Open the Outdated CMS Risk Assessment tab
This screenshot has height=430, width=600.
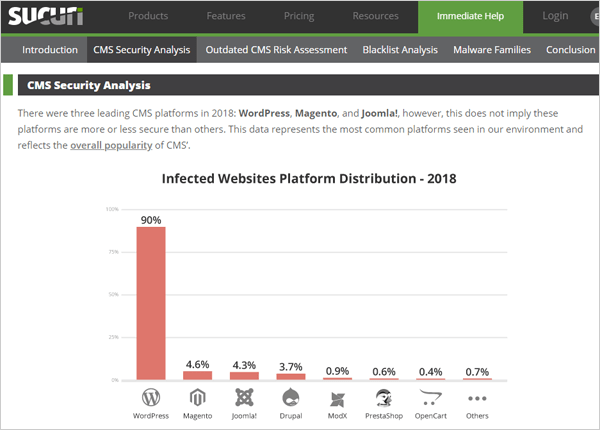point(276,50)
